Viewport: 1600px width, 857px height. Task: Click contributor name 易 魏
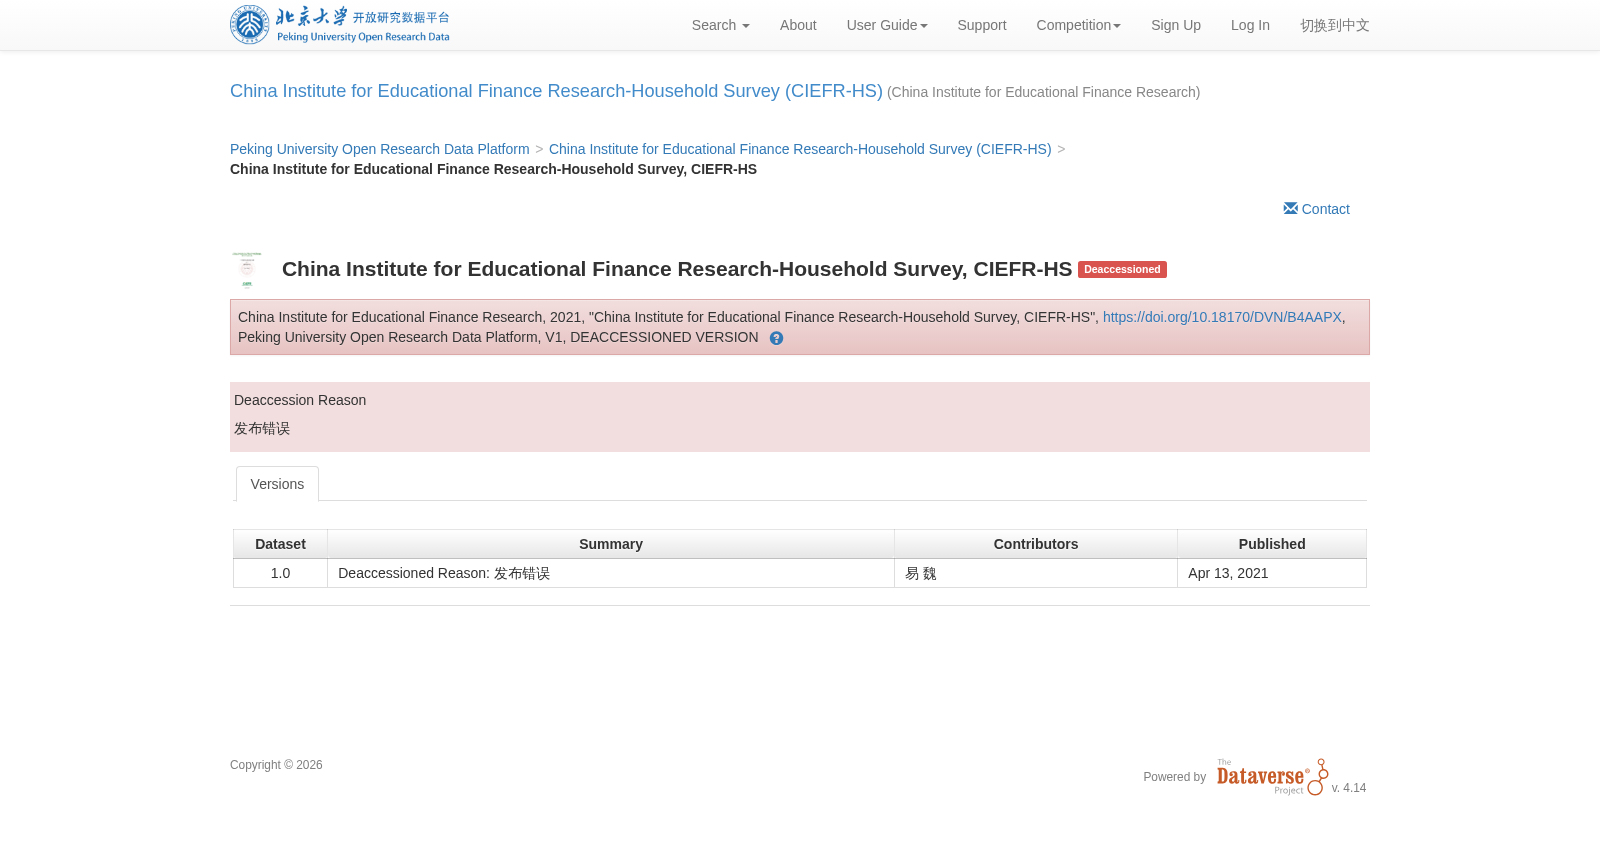921,573
